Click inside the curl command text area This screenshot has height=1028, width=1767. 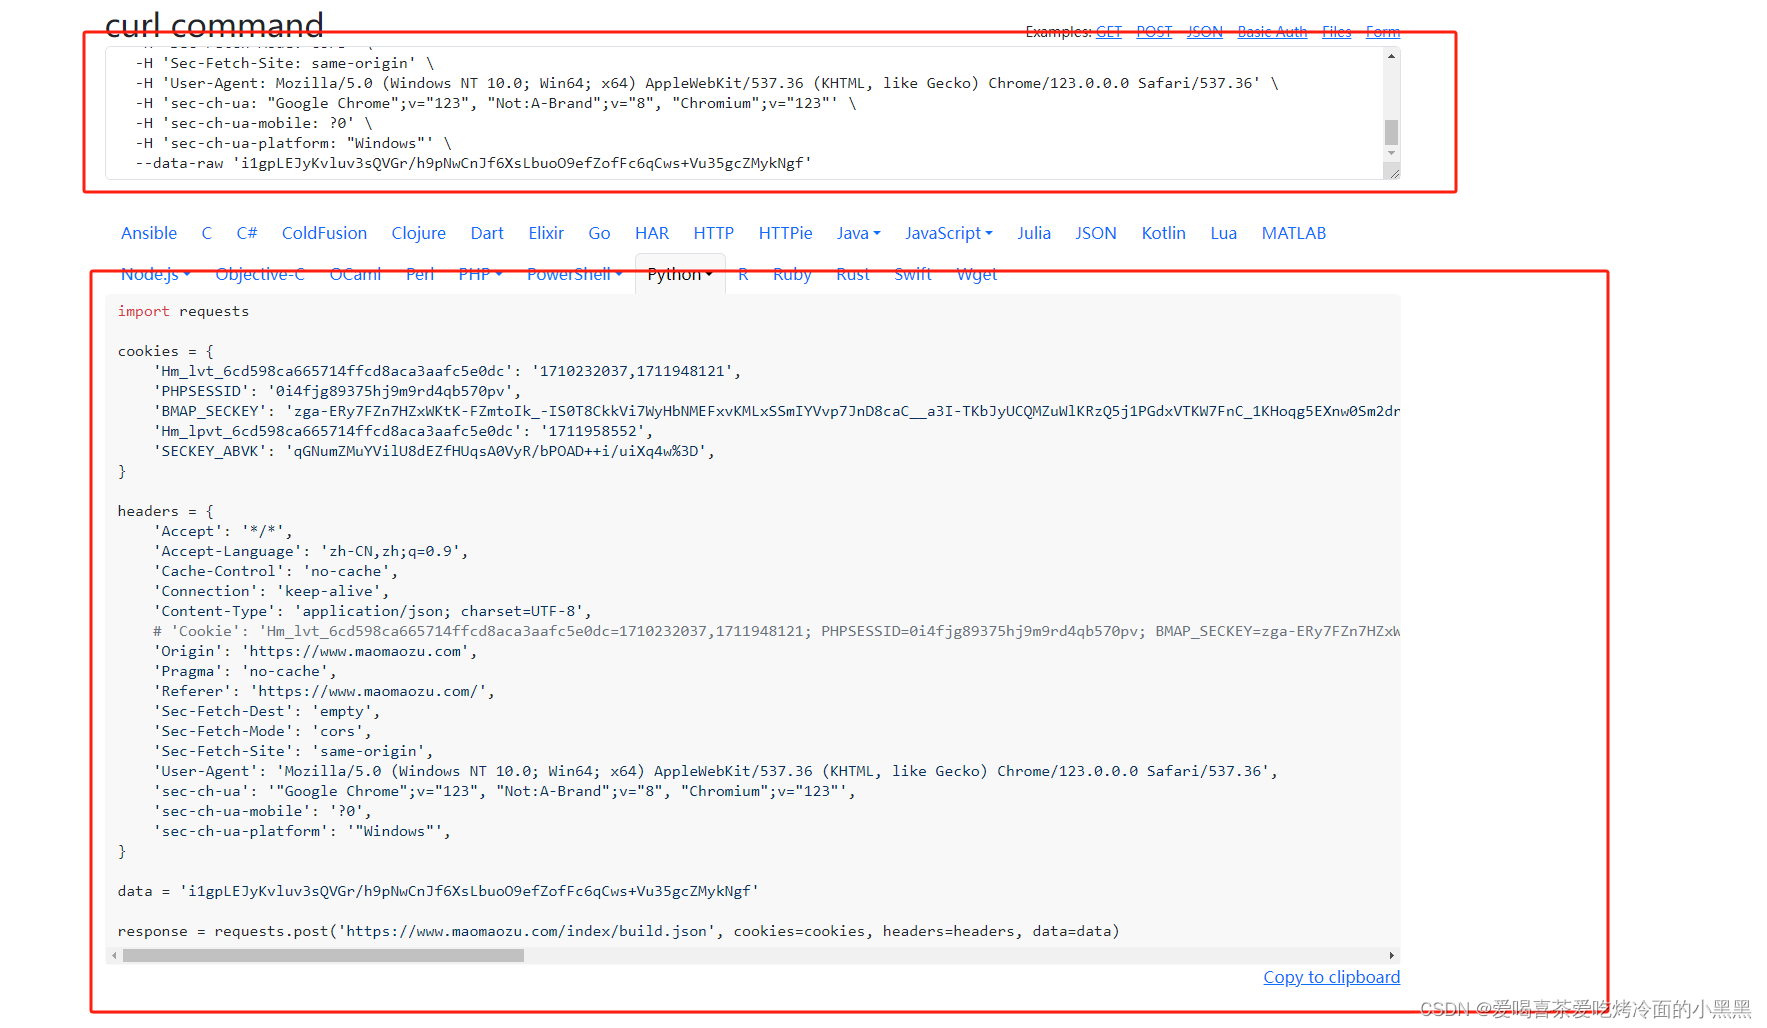click(744, 113)
